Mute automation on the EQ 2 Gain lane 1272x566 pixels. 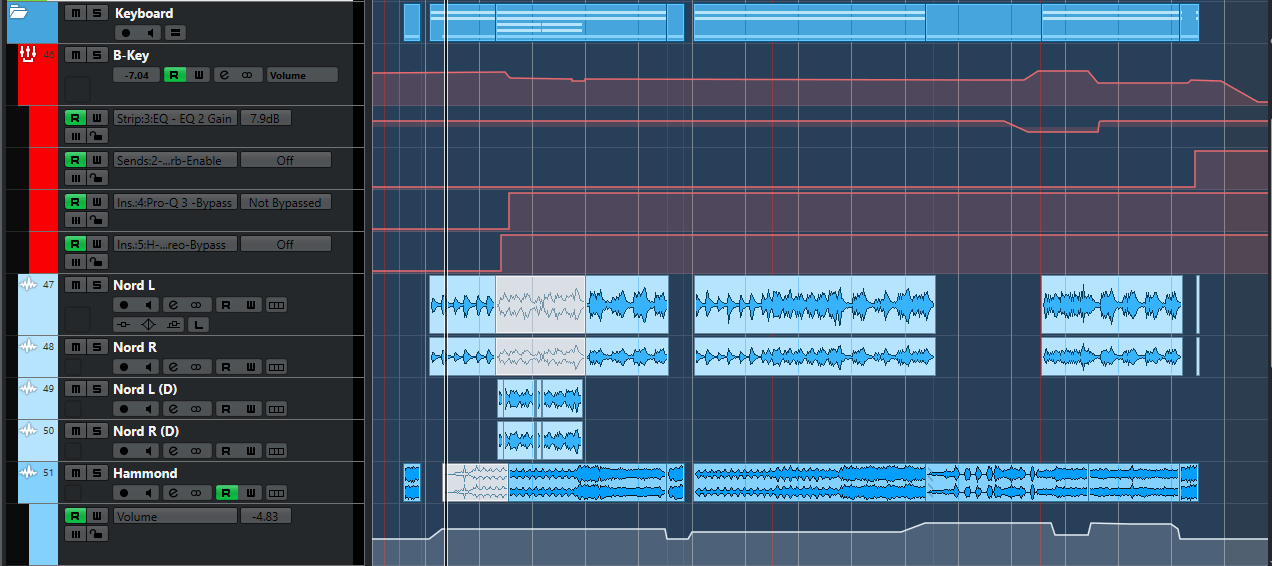click(x=75, y=135)
